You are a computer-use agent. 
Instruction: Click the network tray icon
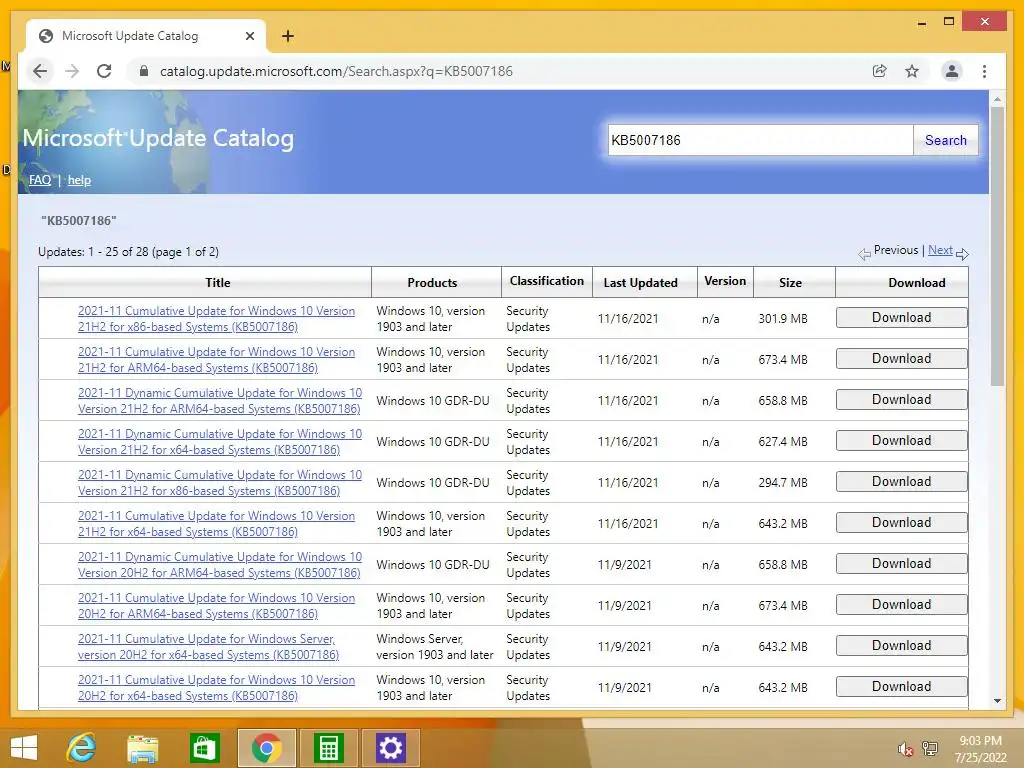click(930, 749)
